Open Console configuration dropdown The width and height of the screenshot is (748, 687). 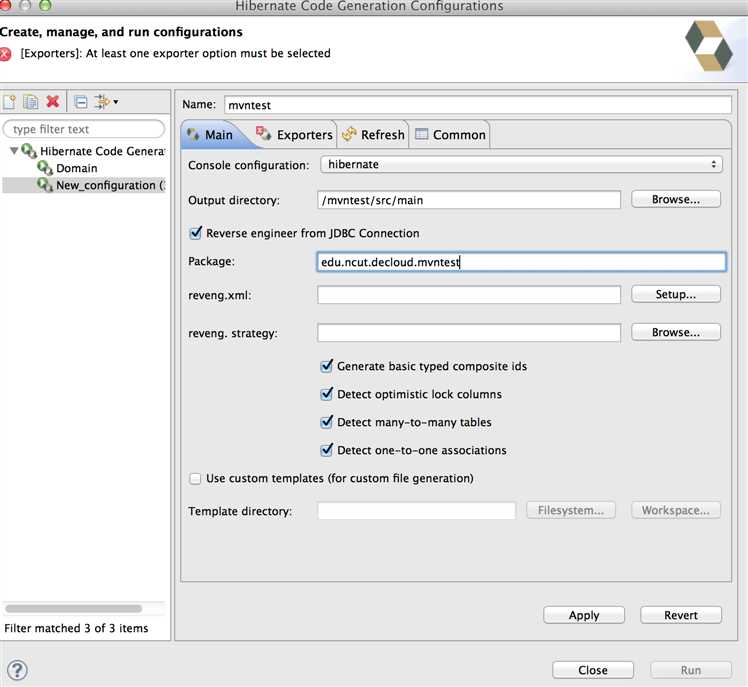click(521, 165)
